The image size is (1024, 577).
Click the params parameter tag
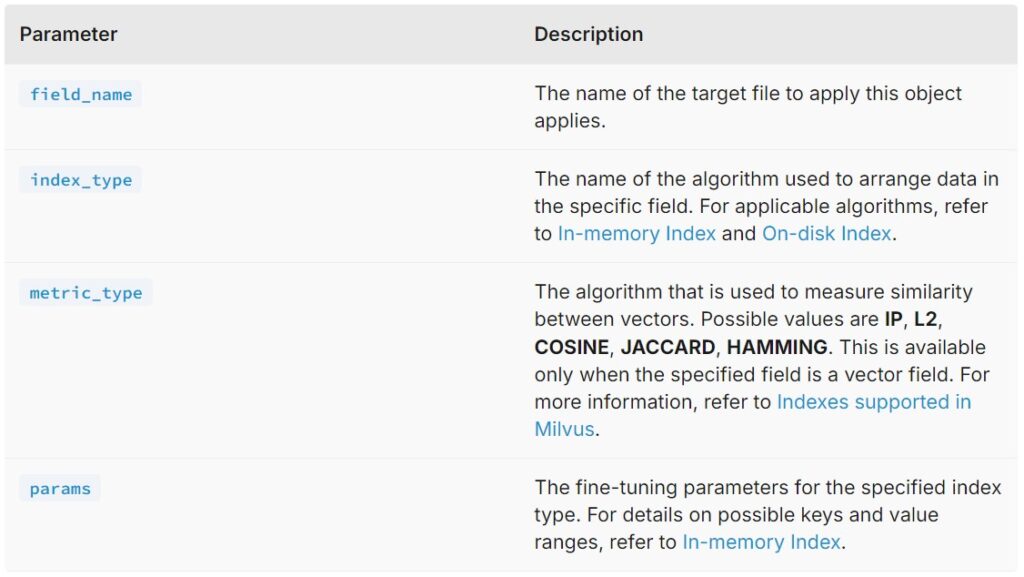60,489
